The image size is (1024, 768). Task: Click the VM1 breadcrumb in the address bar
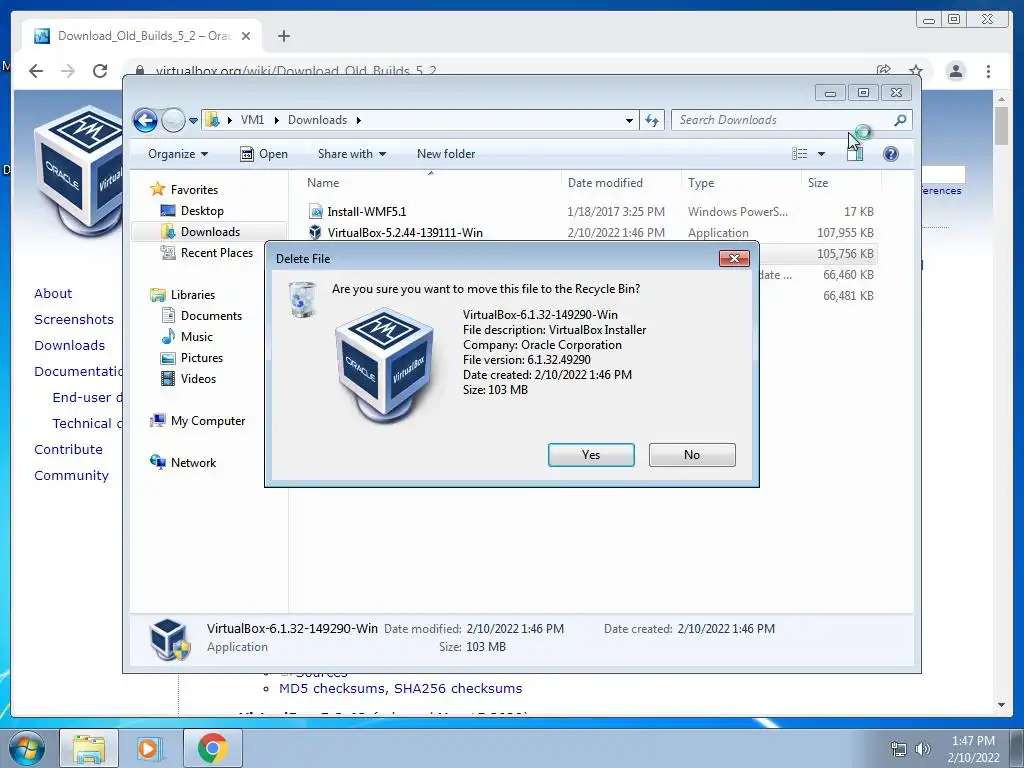pos(252,120)
